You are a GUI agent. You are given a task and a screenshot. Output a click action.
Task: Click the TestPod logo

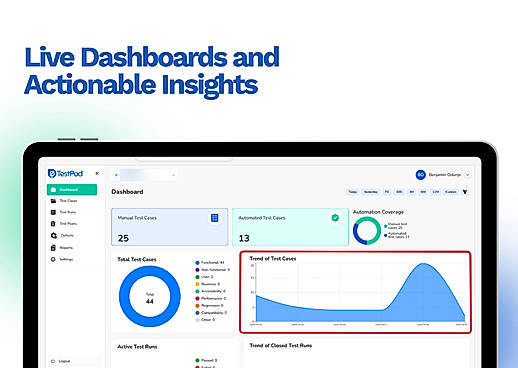coord(65,173)
